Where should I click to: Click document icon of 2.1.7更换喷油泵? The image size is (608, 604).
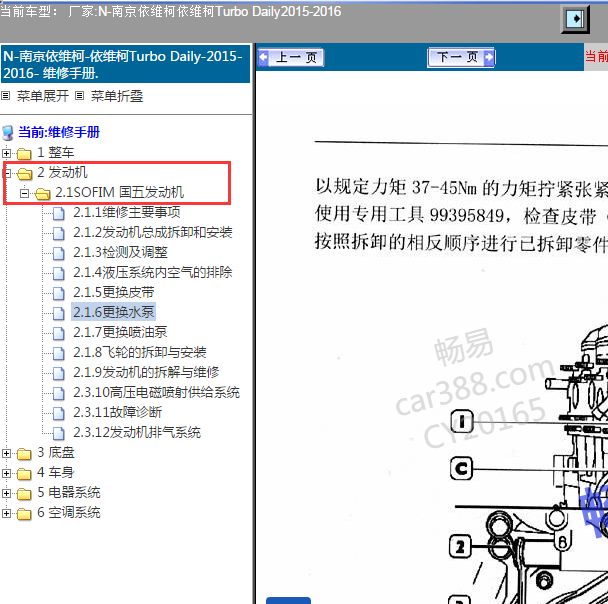coord(59,333)
